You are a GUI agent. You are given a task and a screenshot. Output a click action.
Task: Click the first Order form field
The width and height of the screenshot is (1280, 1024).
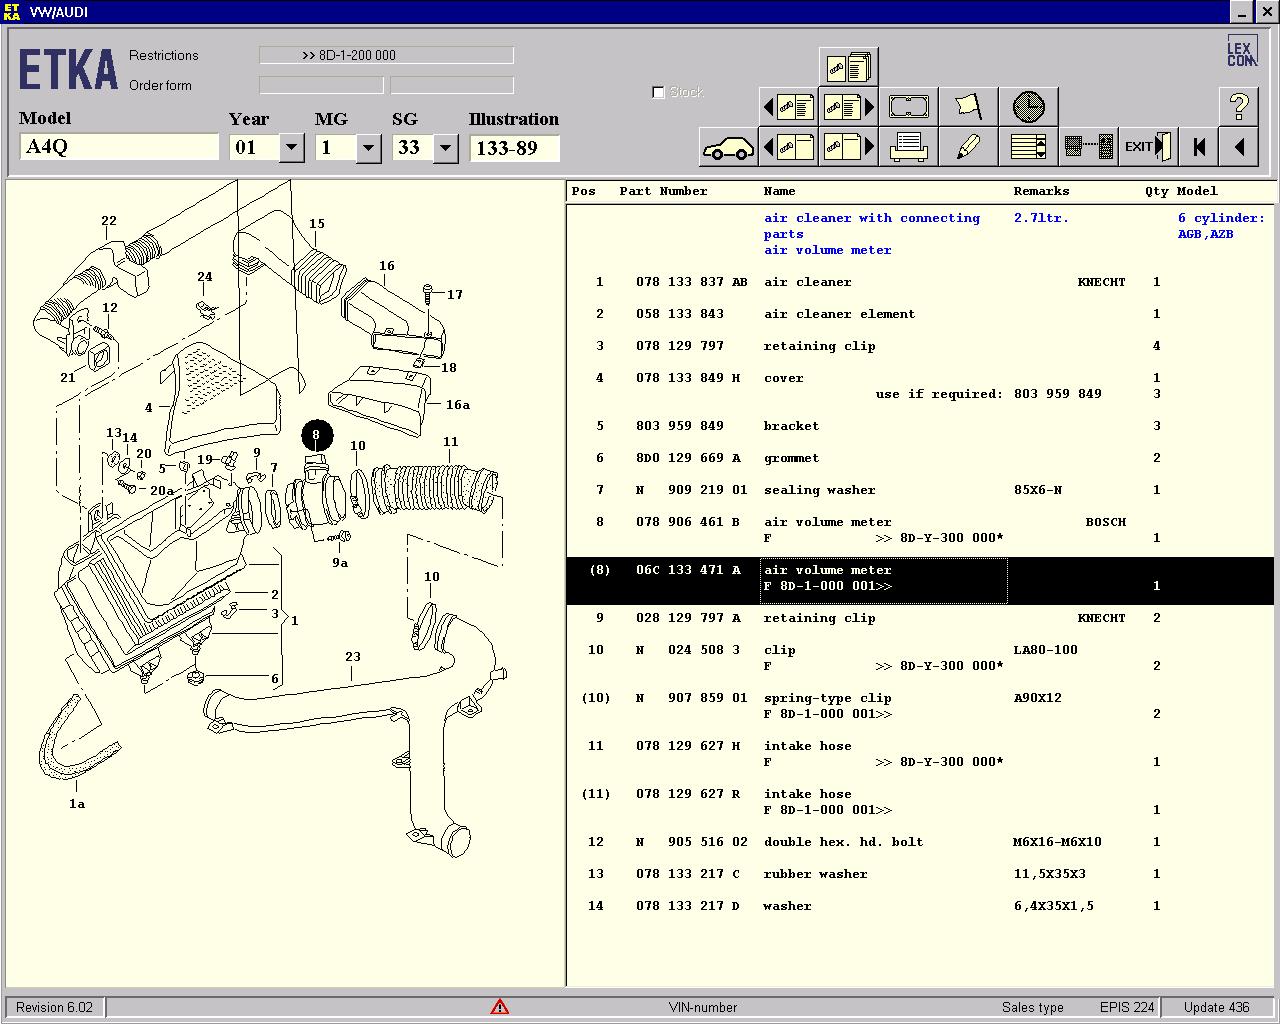(x=321, y=85)
